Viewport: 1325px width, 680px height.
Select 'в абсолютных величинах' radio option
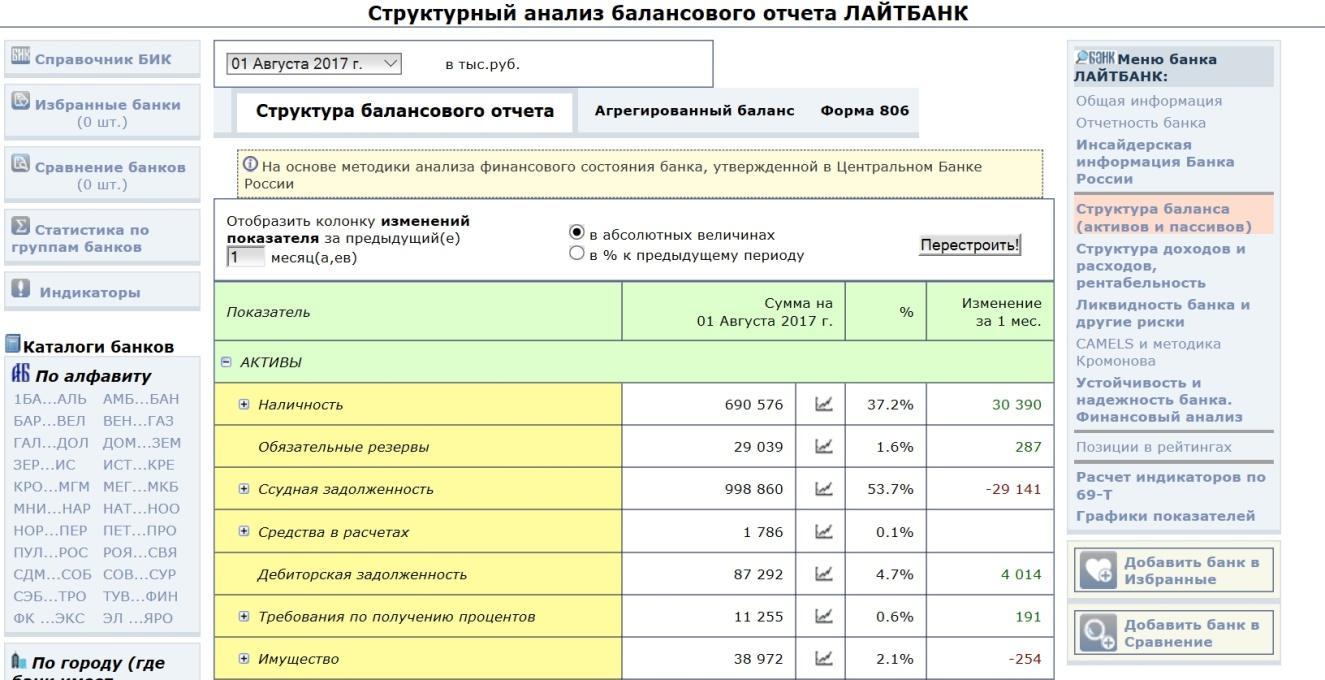(x=576, y=234)
